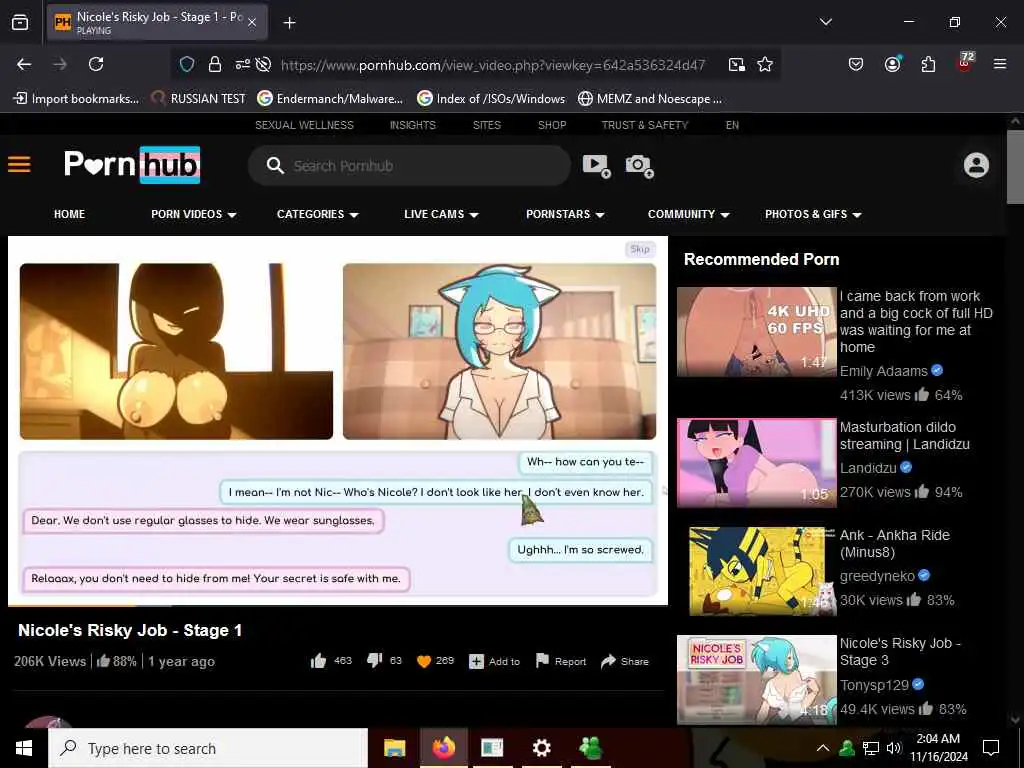Share the video

pyautogui.click(x=625, y=661)
